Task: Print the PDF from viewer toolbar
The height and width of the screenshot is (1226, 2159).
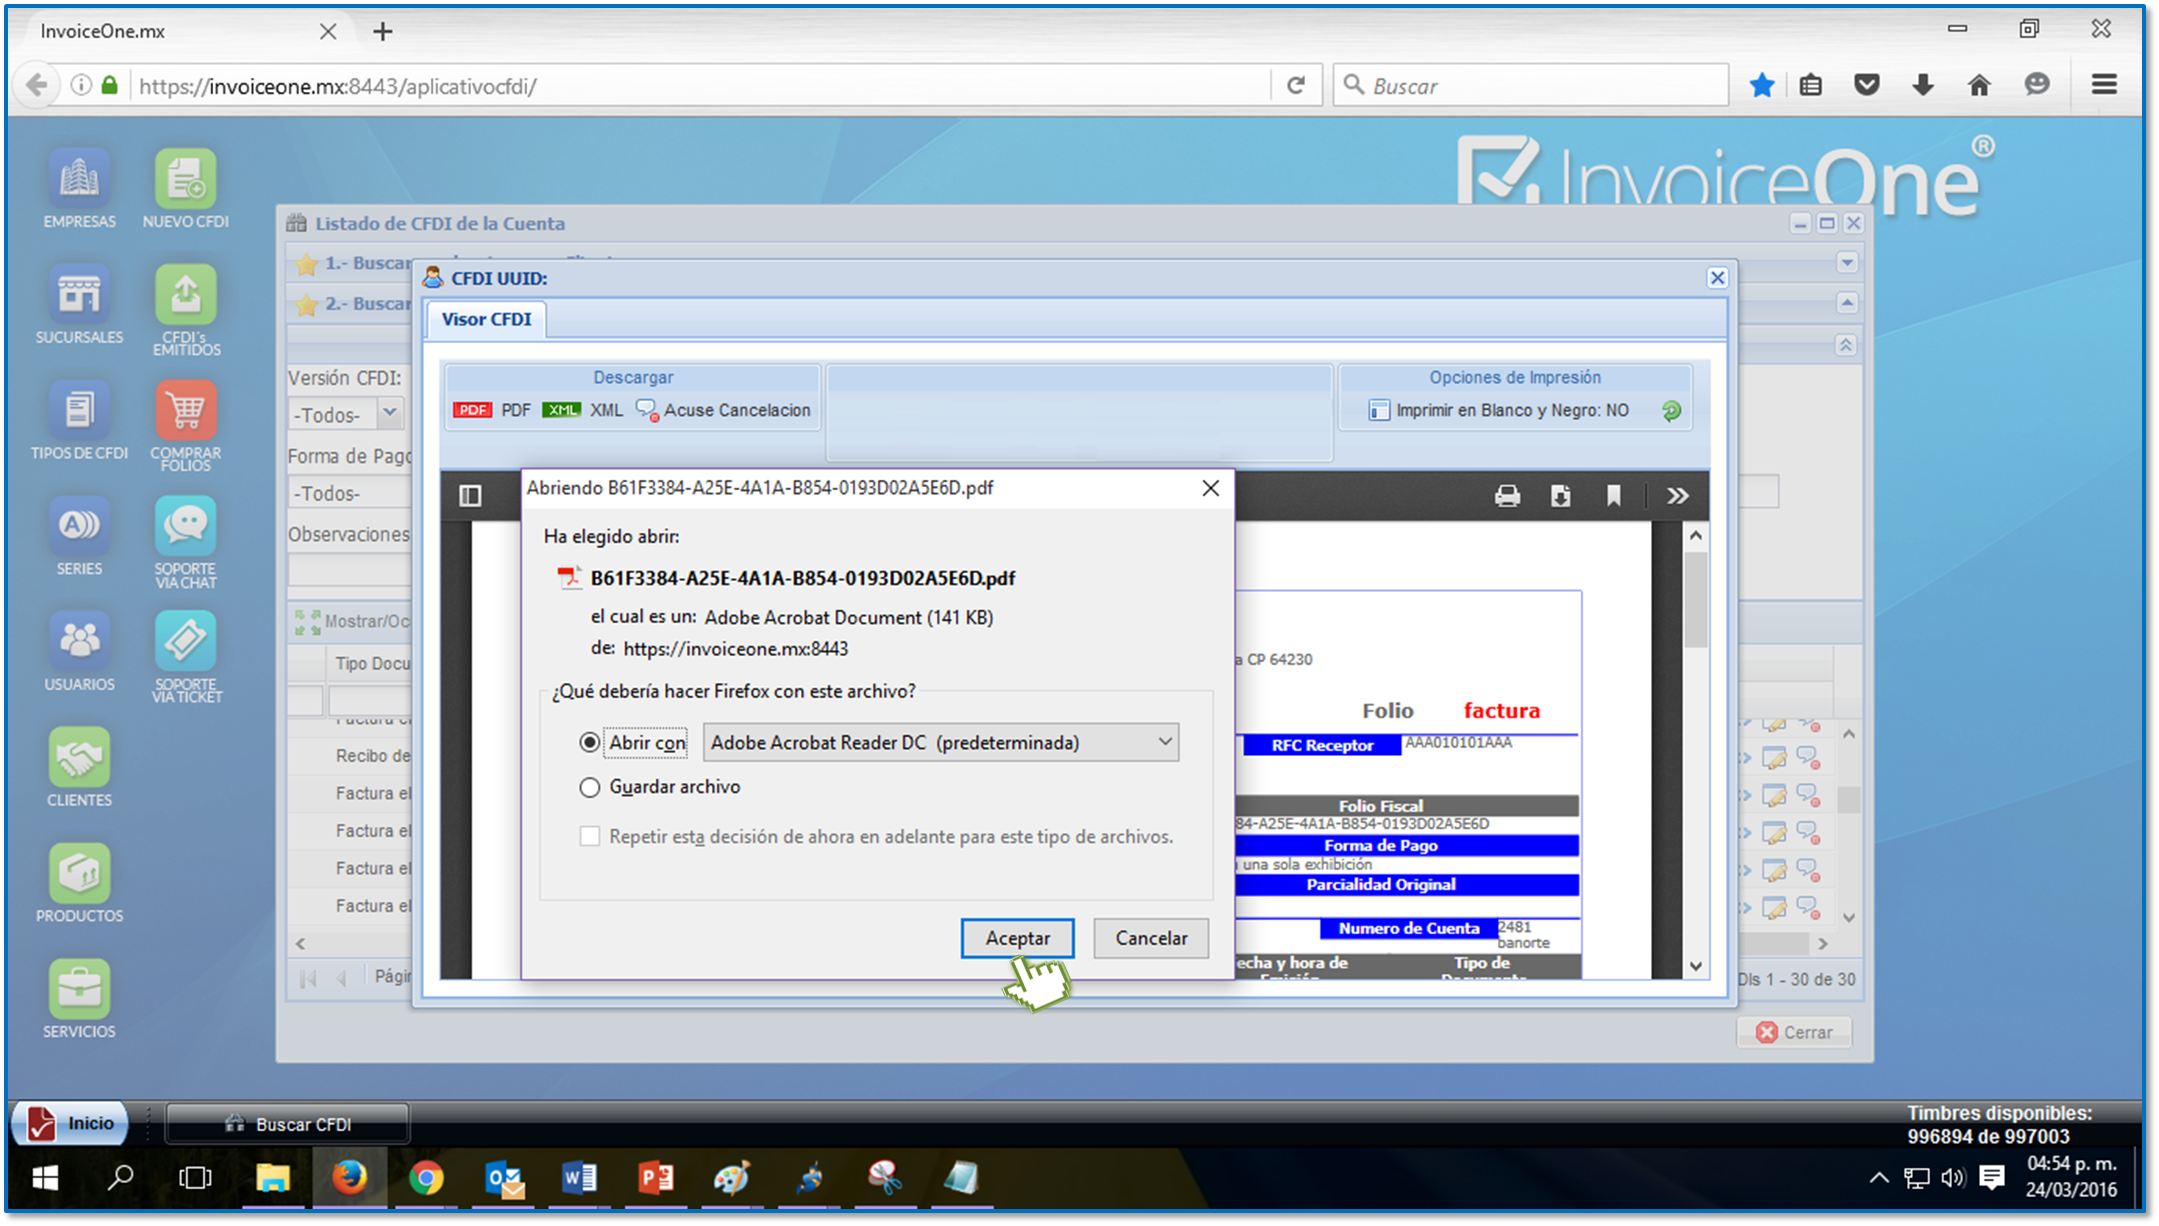Action: click(1507, 496)
